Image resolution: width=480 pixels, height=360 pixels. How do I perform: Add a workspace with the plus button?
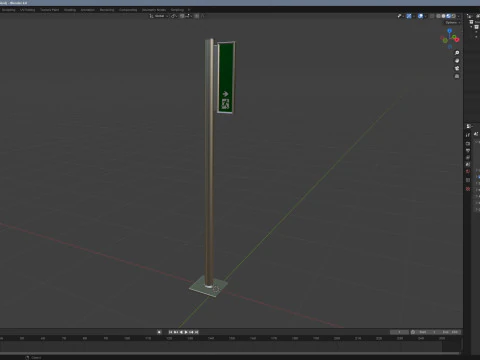(x=189, y=10)
